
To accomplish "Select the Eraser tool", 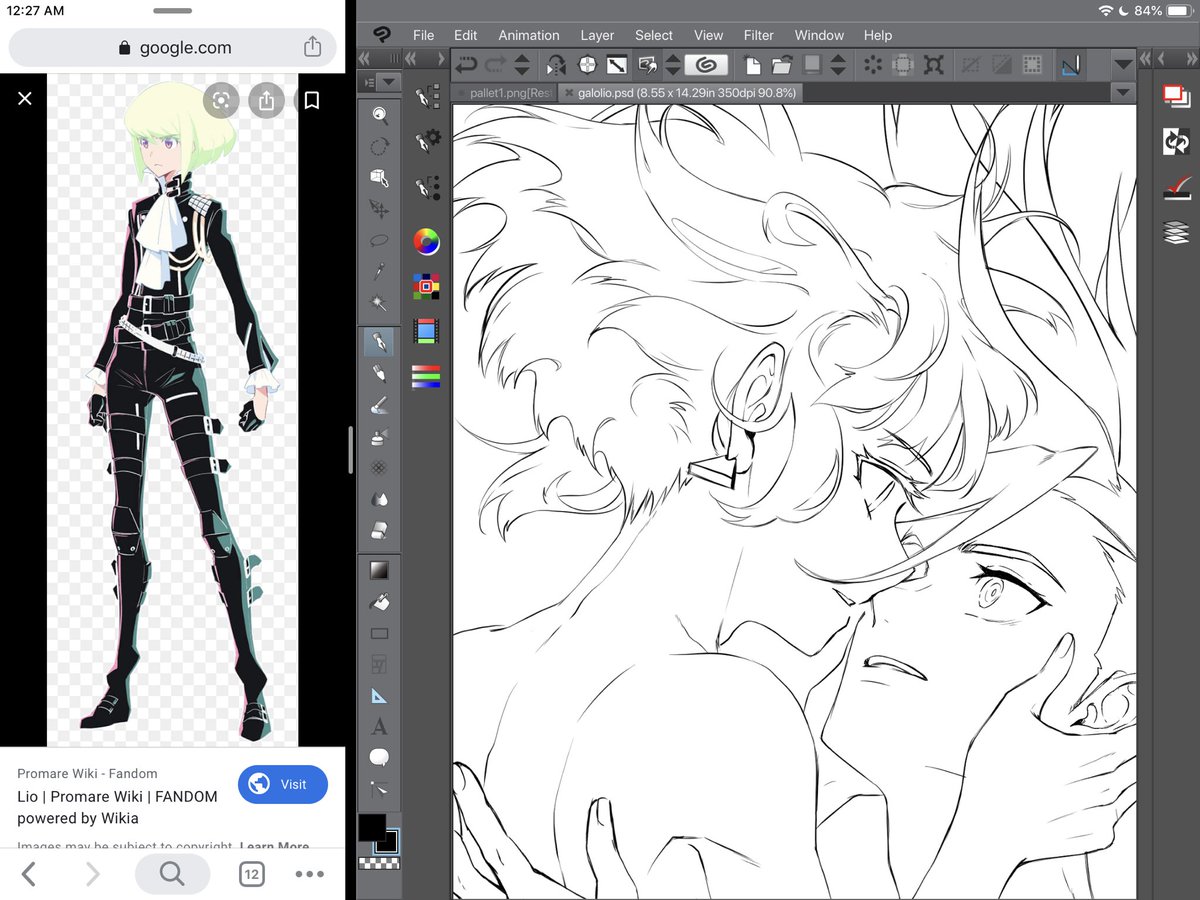I will 379,529.
